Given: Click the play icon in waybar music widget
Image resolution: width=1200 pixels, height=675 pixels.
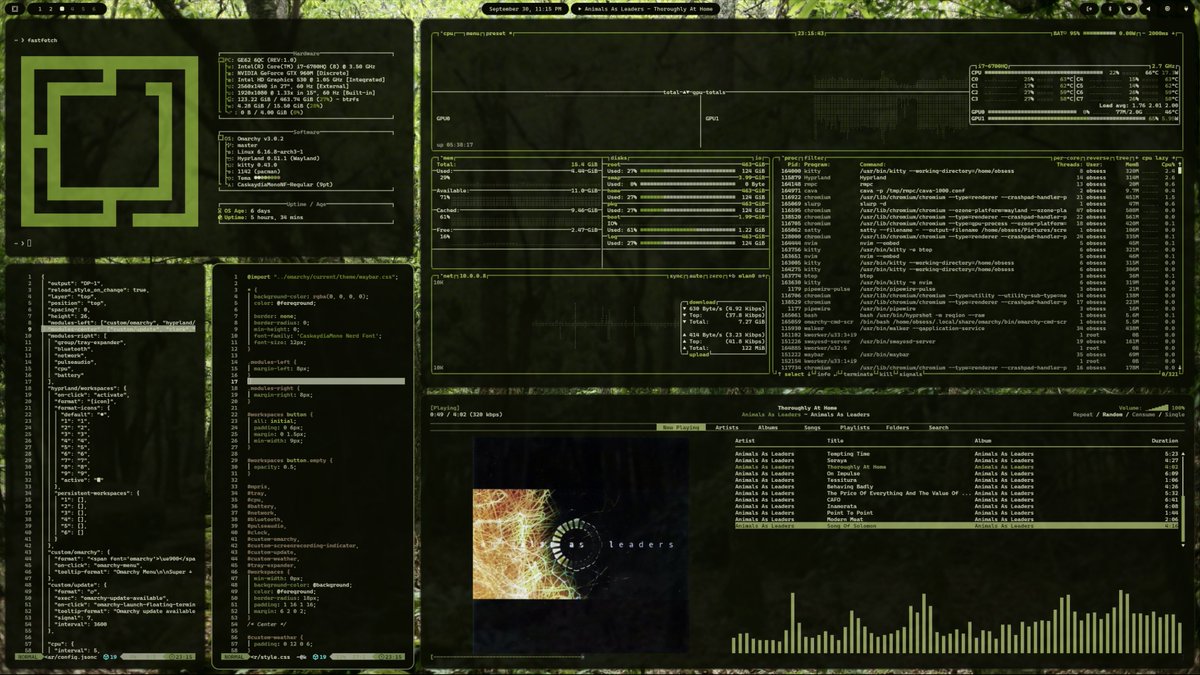Looking at the screenshot, I should pos(580,8).
